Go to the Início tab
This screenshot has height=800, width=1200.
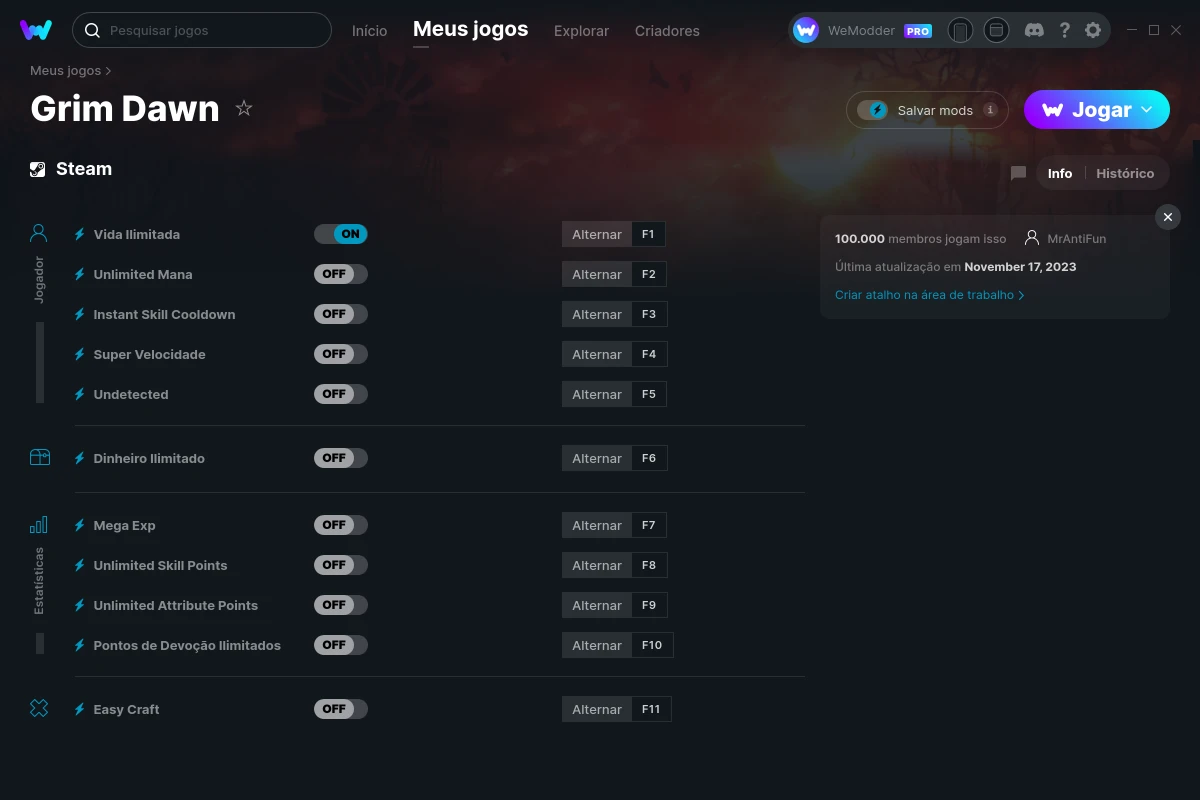369,31
